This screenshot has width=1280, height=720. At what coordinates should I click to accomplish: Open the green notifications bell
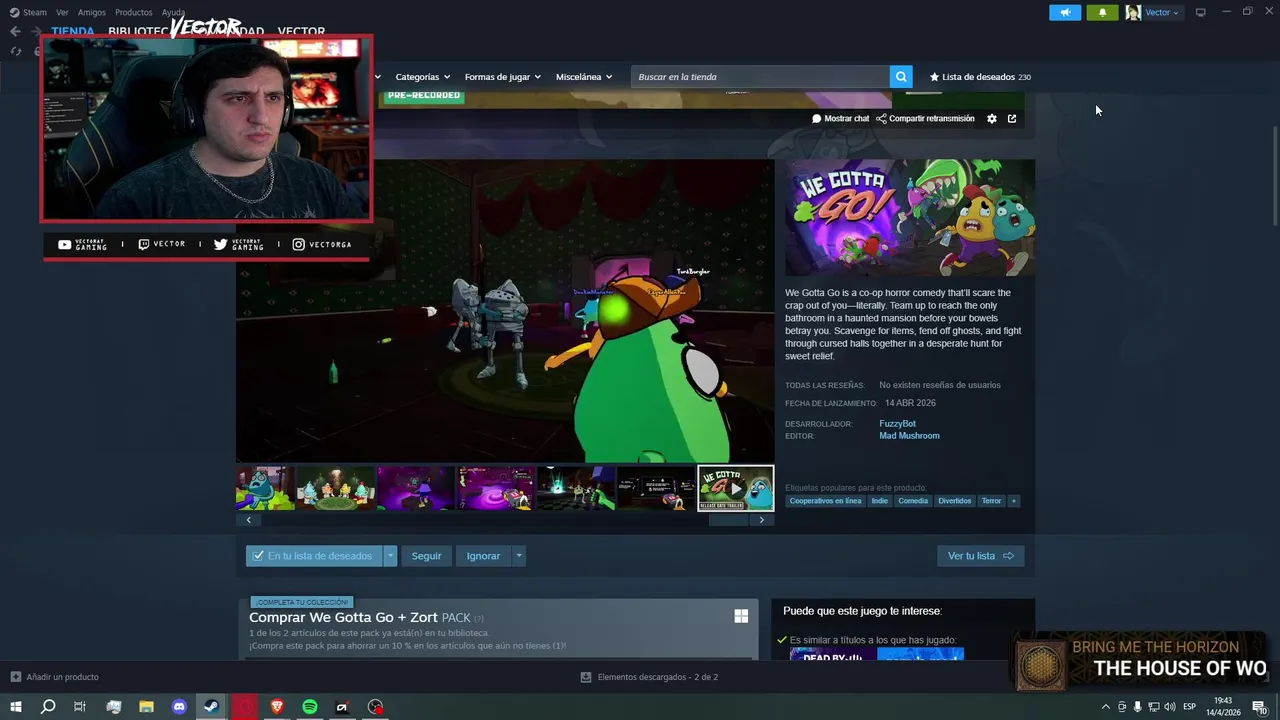click(x=1102, y=12)
